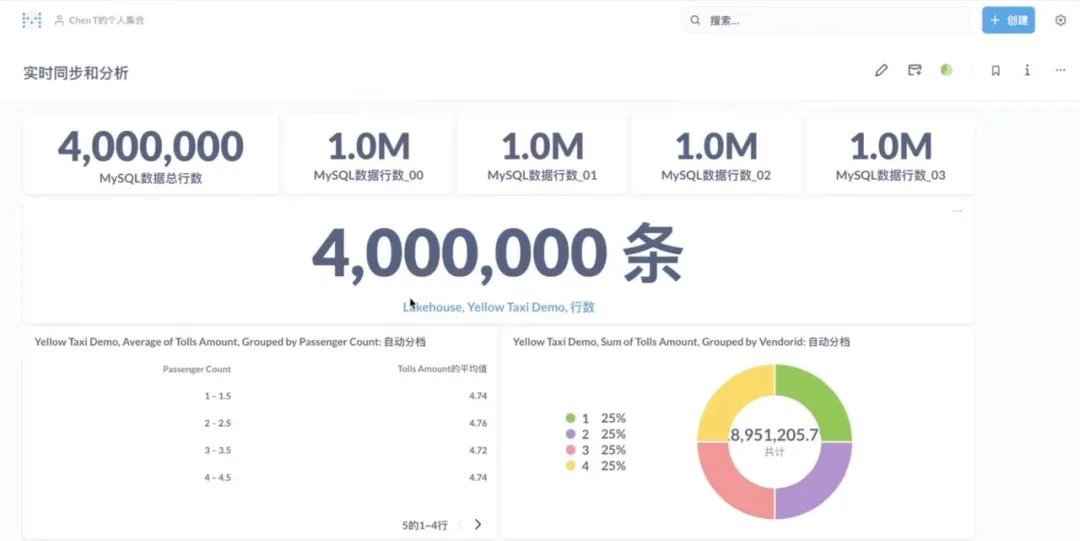Image resolution: width=1080 pixels, height=541 pixels.
Task: Toggle vendor 1 green legend item
Action: click(x=595, y=418)
